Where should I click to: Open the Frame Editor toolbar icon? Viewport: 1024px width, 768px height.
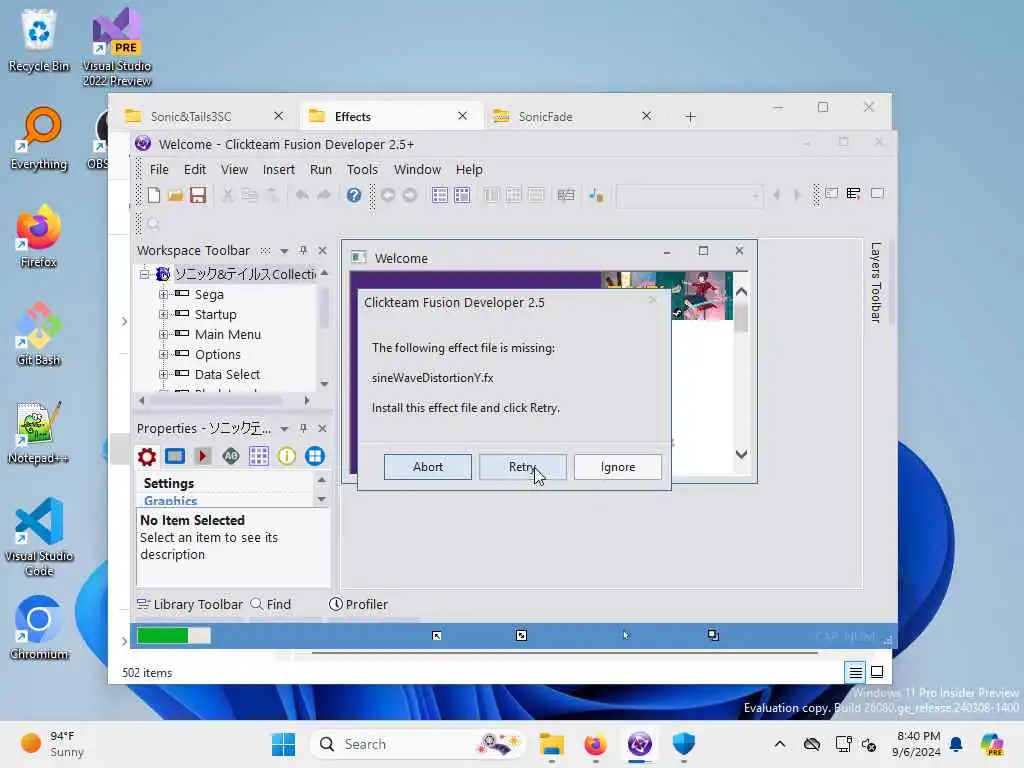point(462,195)
